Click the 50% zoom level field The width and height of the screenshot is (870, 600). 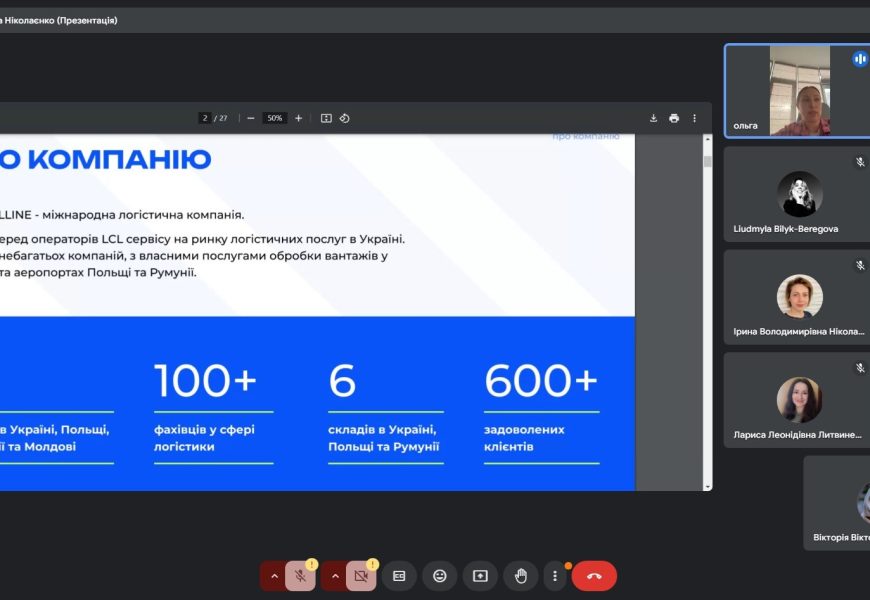click(x=274, y=118)
